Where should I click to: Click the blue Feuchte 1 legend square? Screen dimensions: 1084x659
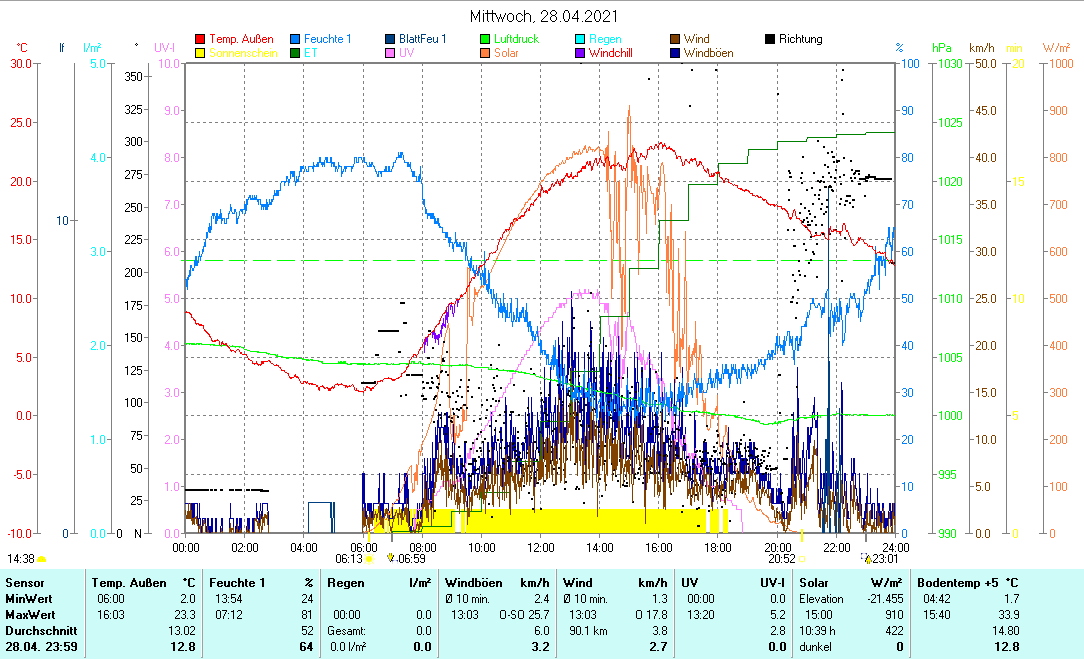pos(295,39)
